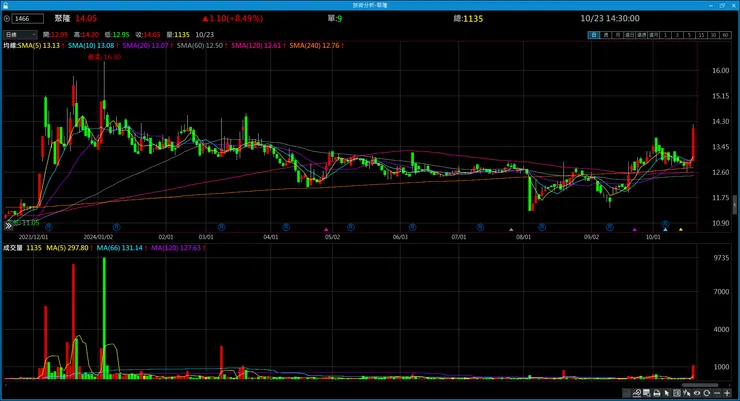Click the technical indicator chart icon
This screenshot has width=740, height=401.
[637, 393]
